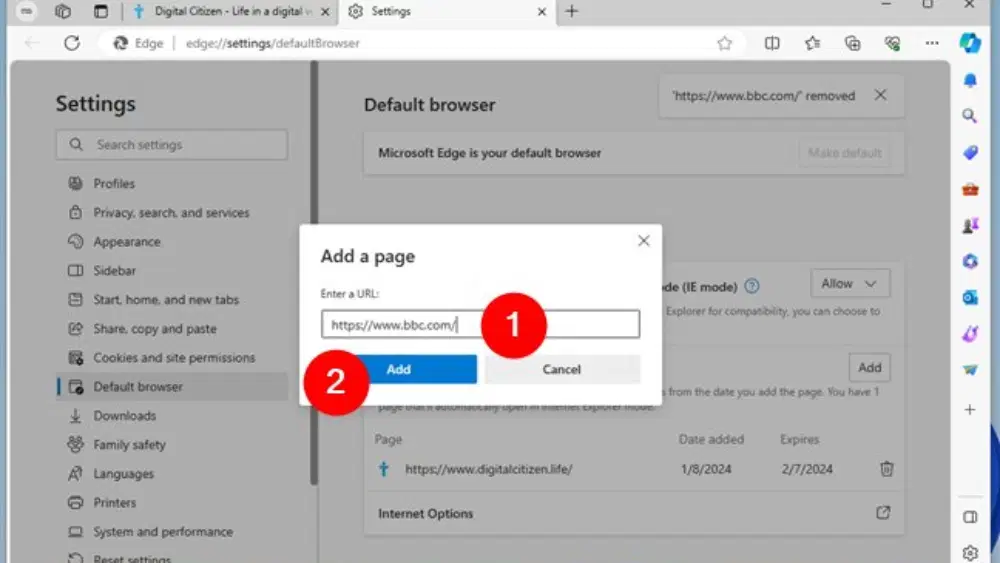1000x563 pixels.
Task: Delete the digitalcitizen.life page entry
Action: pyautogui.click(x=886, y=469)
